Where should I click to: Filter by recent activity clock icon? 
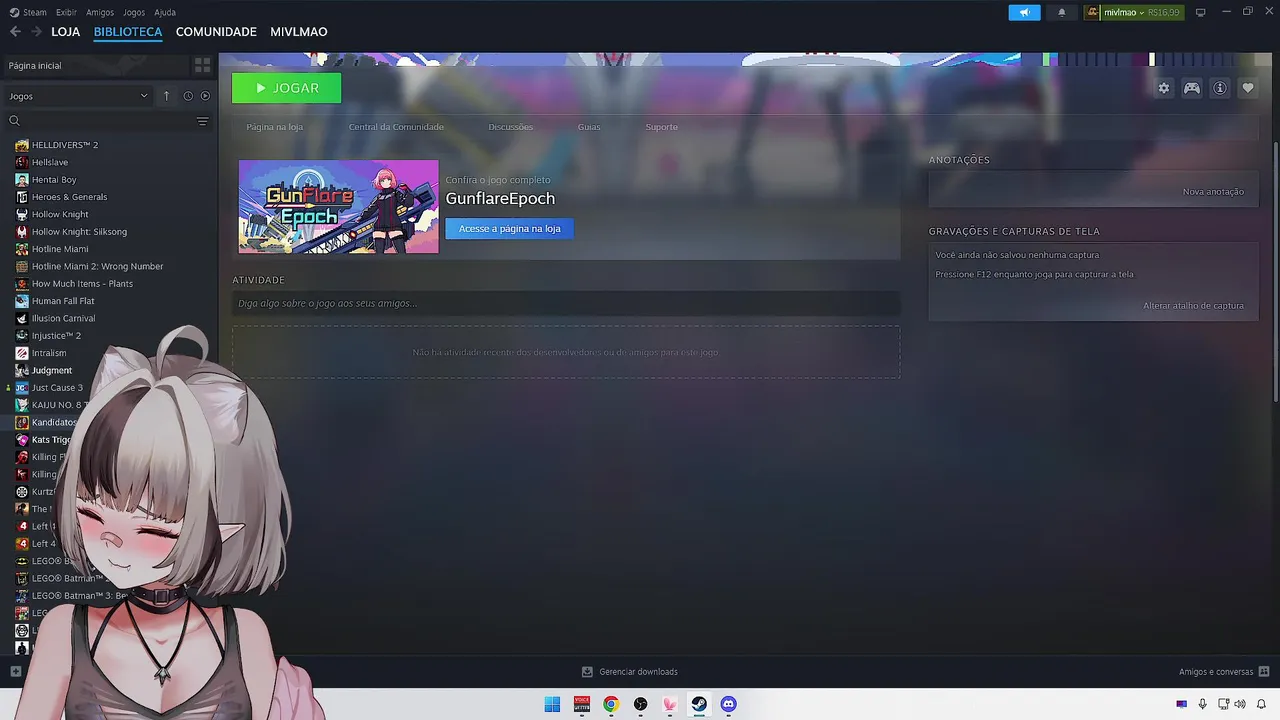188,96
